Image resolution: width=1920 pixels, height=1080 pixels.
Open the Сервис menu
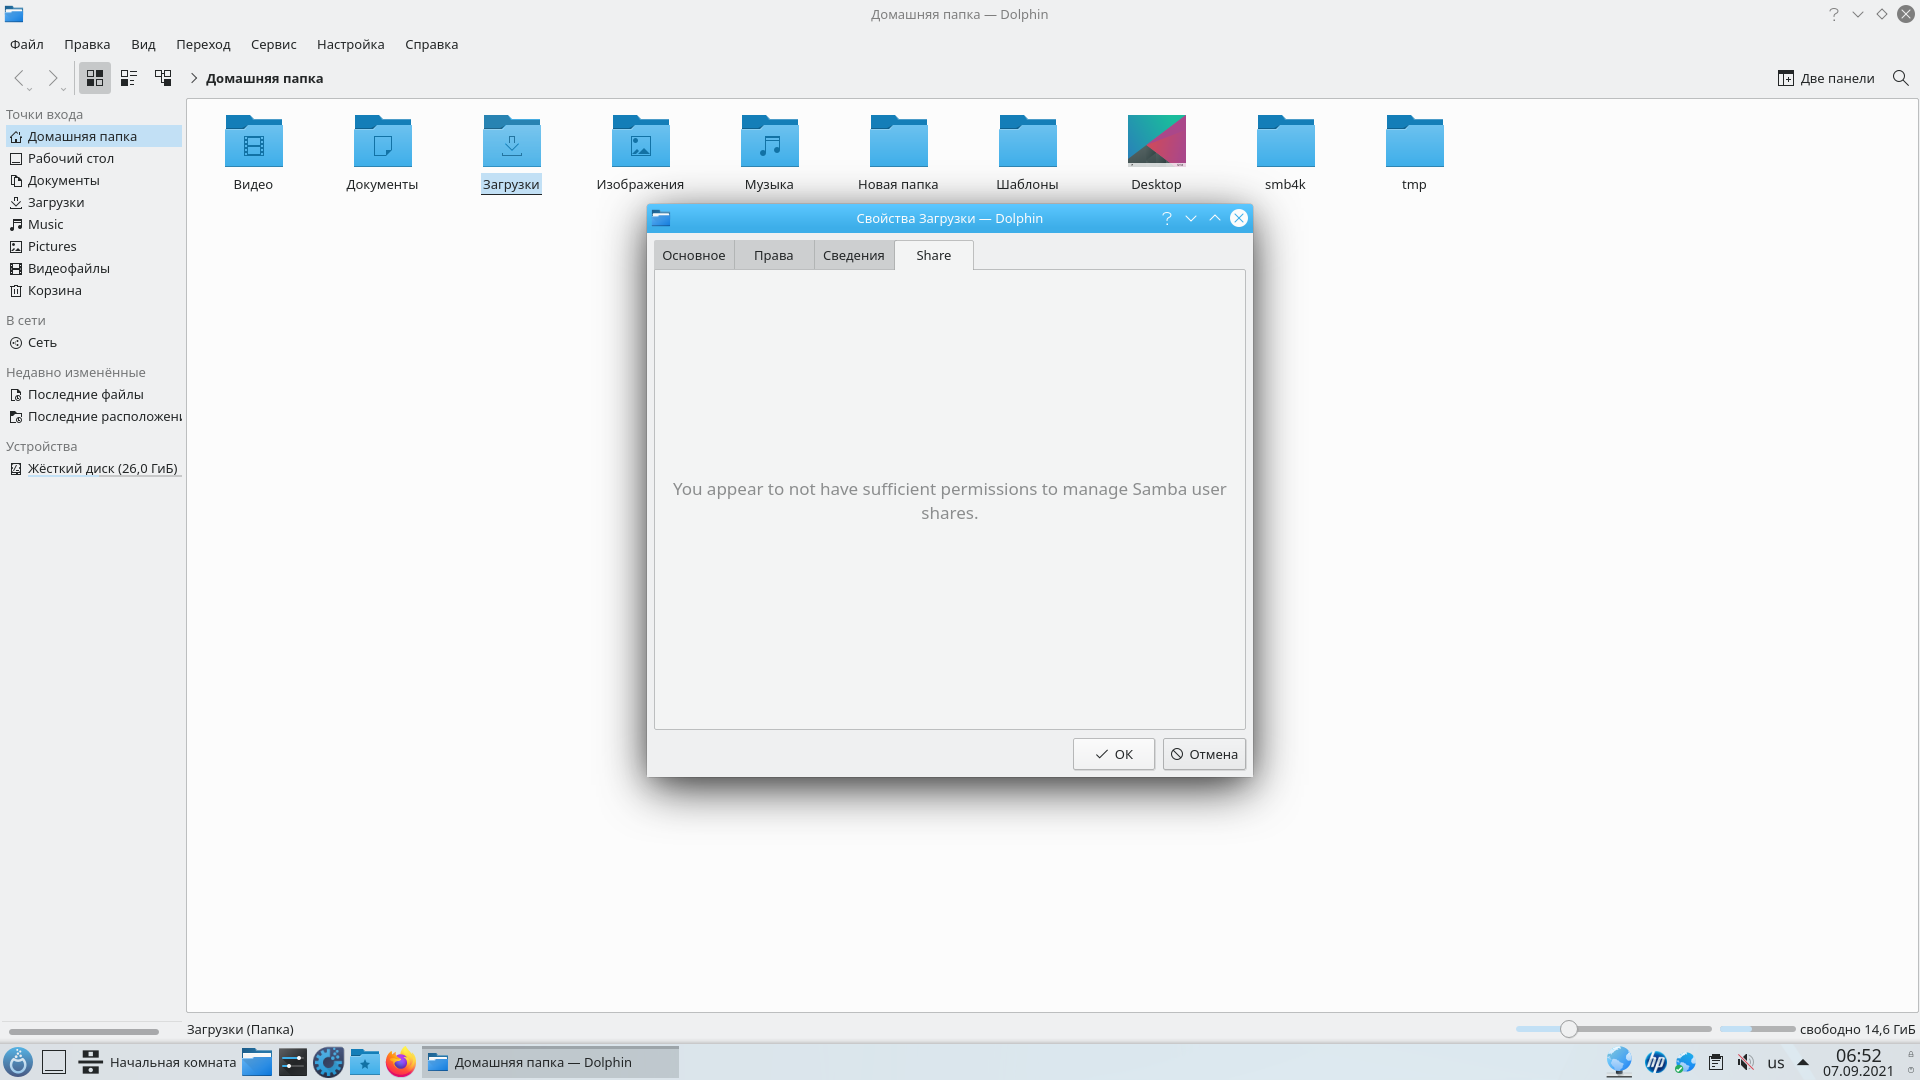coord(273,44)
